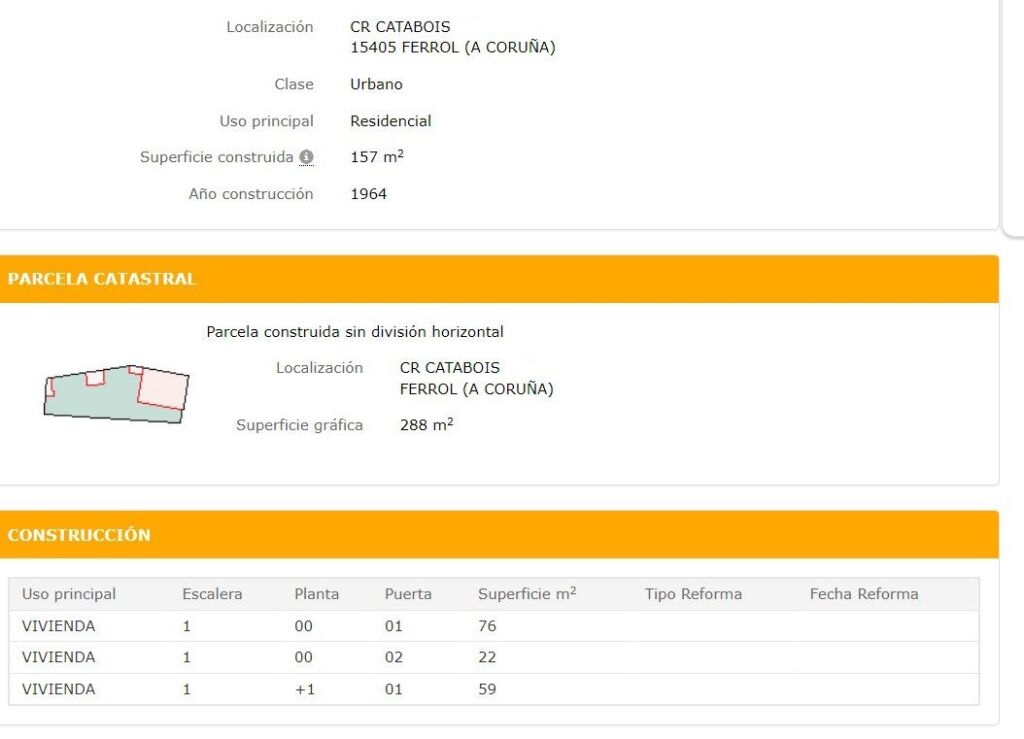The image size is (1024, 739).
Task: Click the 1964 año construcción value
Action: pos(366,193)
